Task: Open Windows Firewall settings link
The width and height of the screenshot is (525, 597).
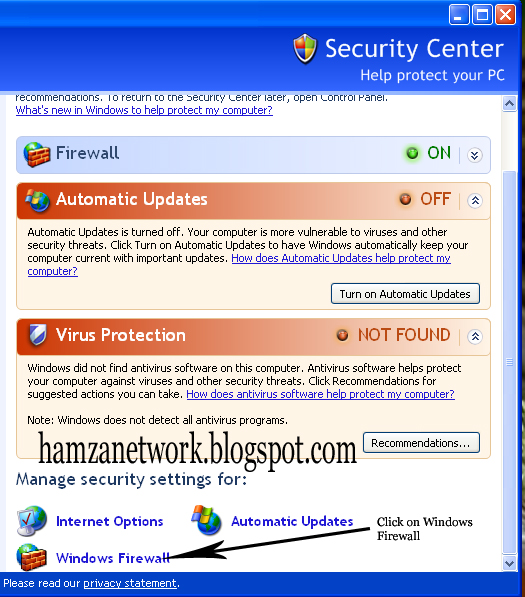Action: pos(113,558)
